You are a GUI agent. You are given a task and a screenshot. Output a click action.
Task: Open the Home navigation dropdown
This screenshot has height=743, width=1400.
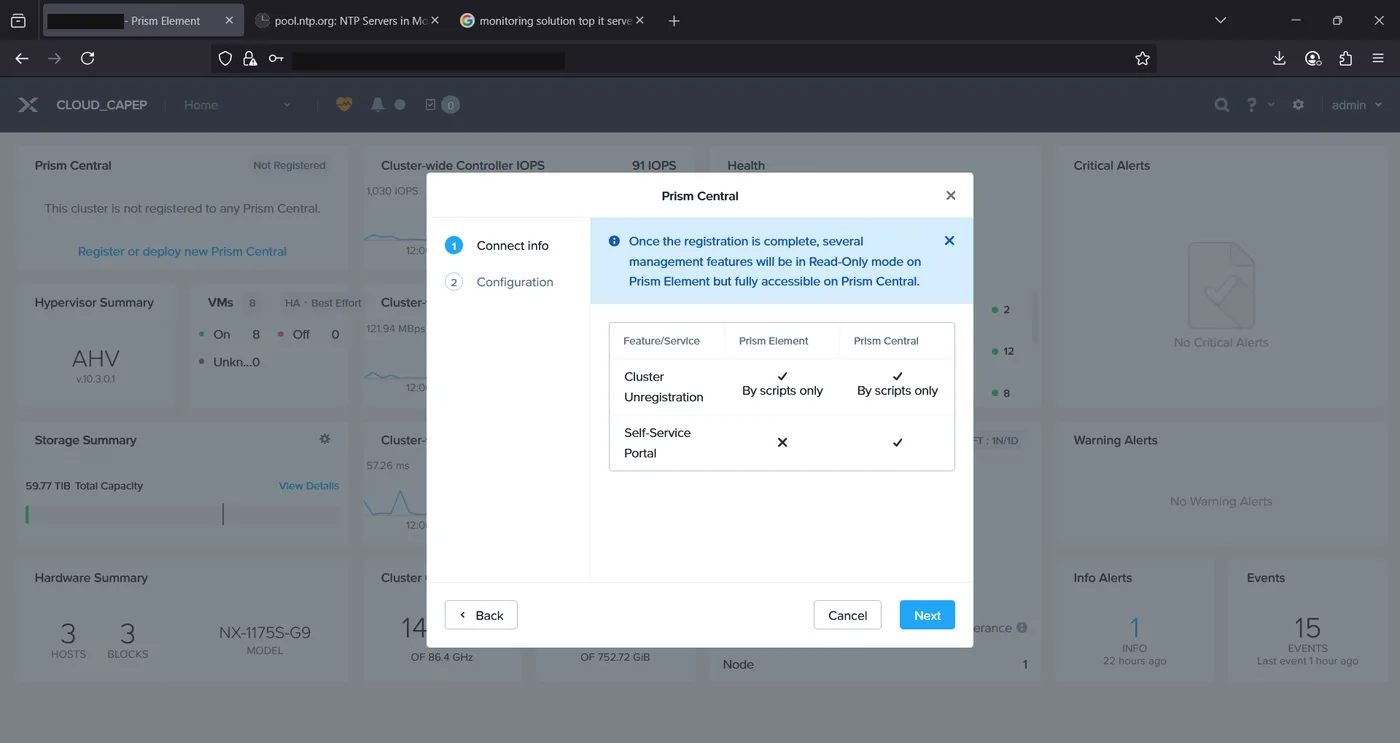click(237, 105)
